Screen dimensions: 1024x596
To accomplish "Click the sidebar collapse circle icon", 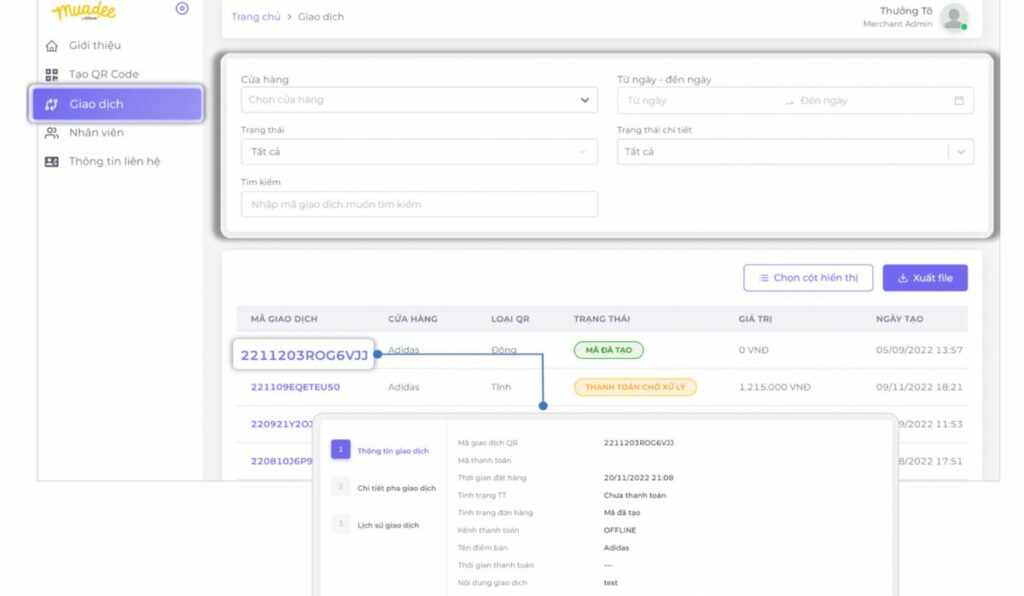I will [x=182, y=9].
